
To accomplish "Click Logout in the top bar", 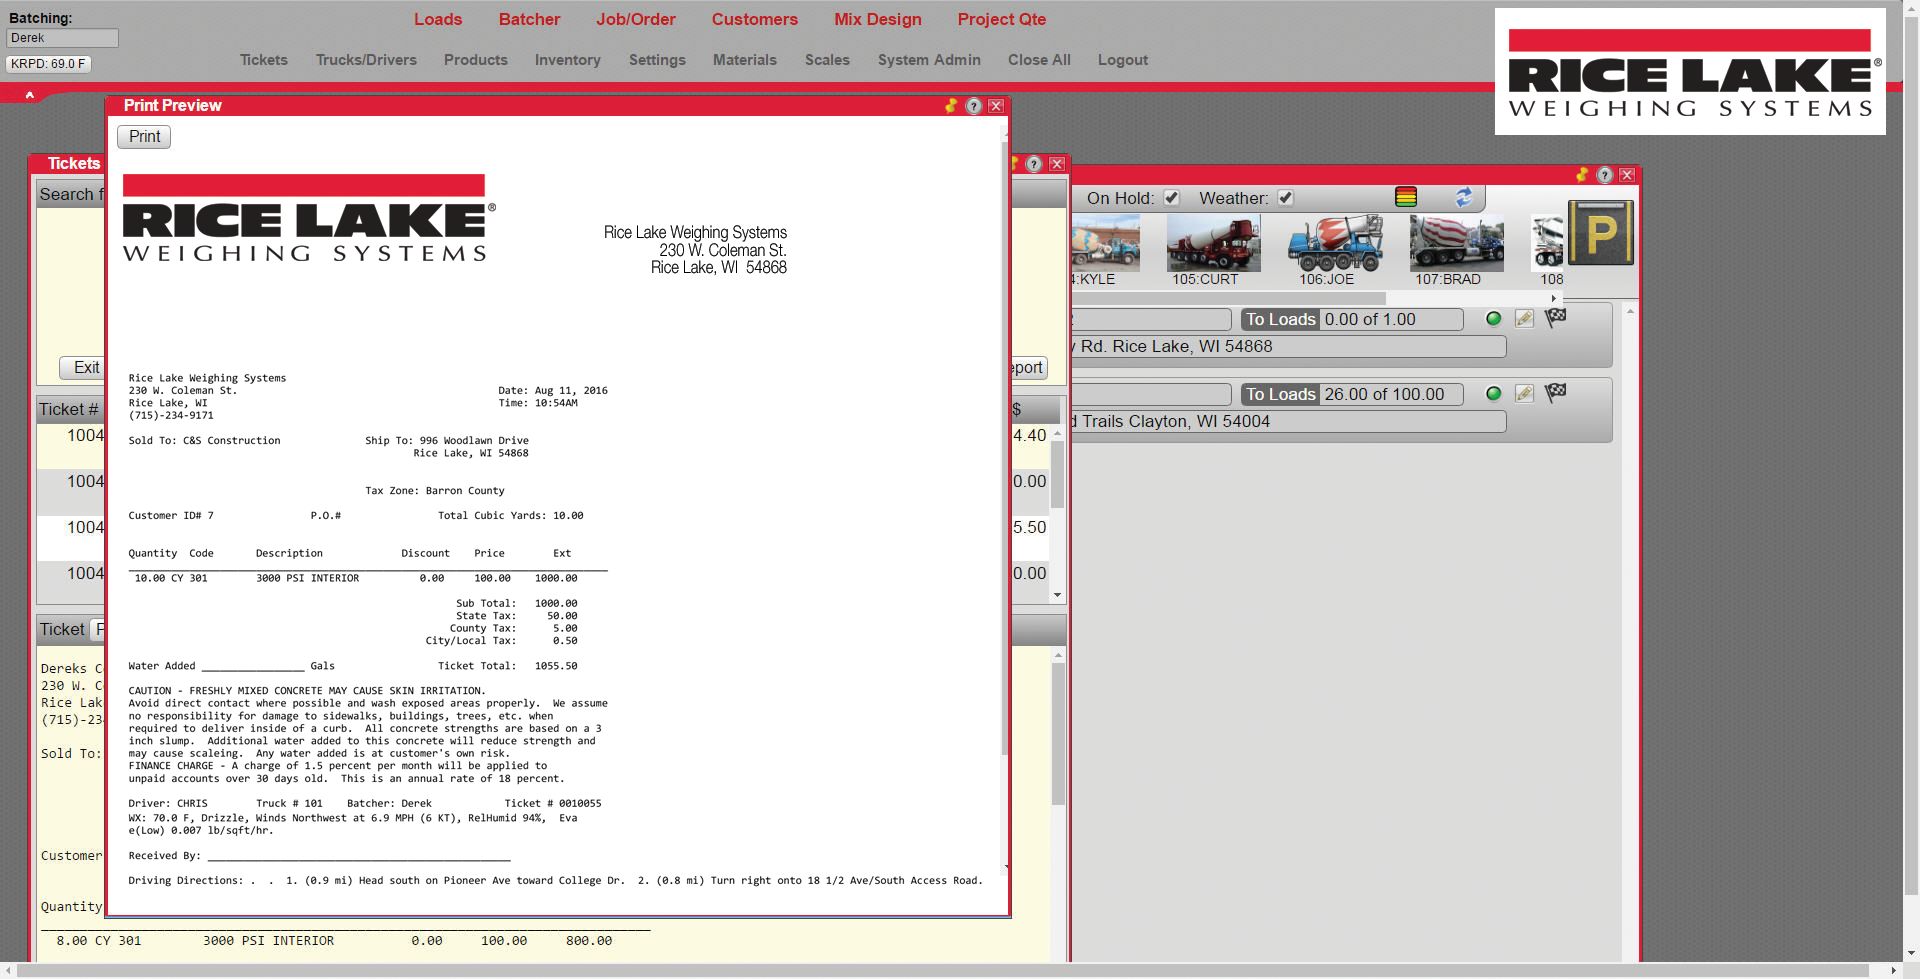I will (1123, 60).
